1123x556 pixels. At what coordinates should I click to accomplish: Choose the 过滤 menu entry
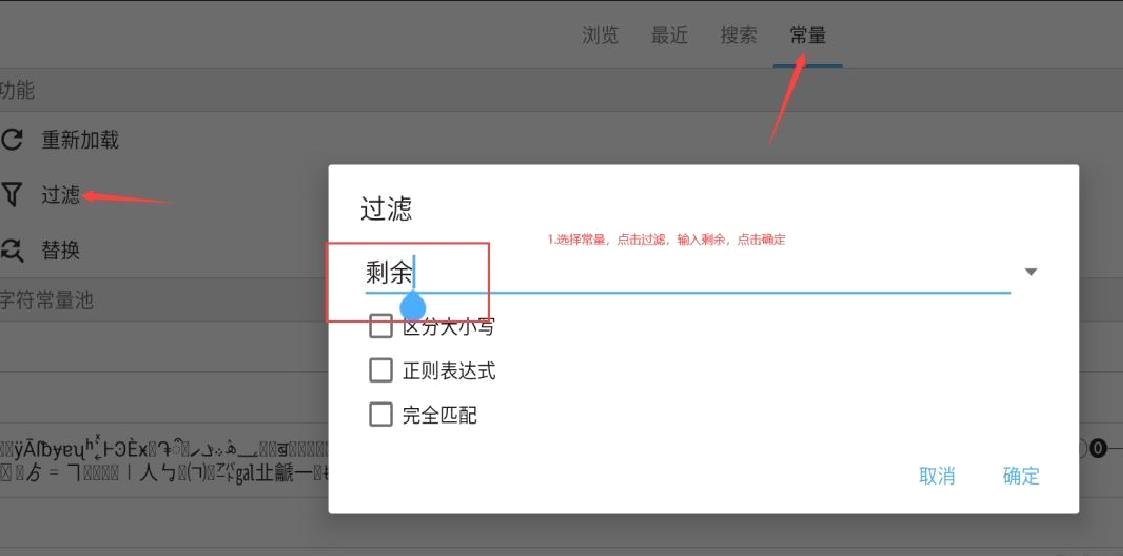pyautogui.click(x=60, y=194)
